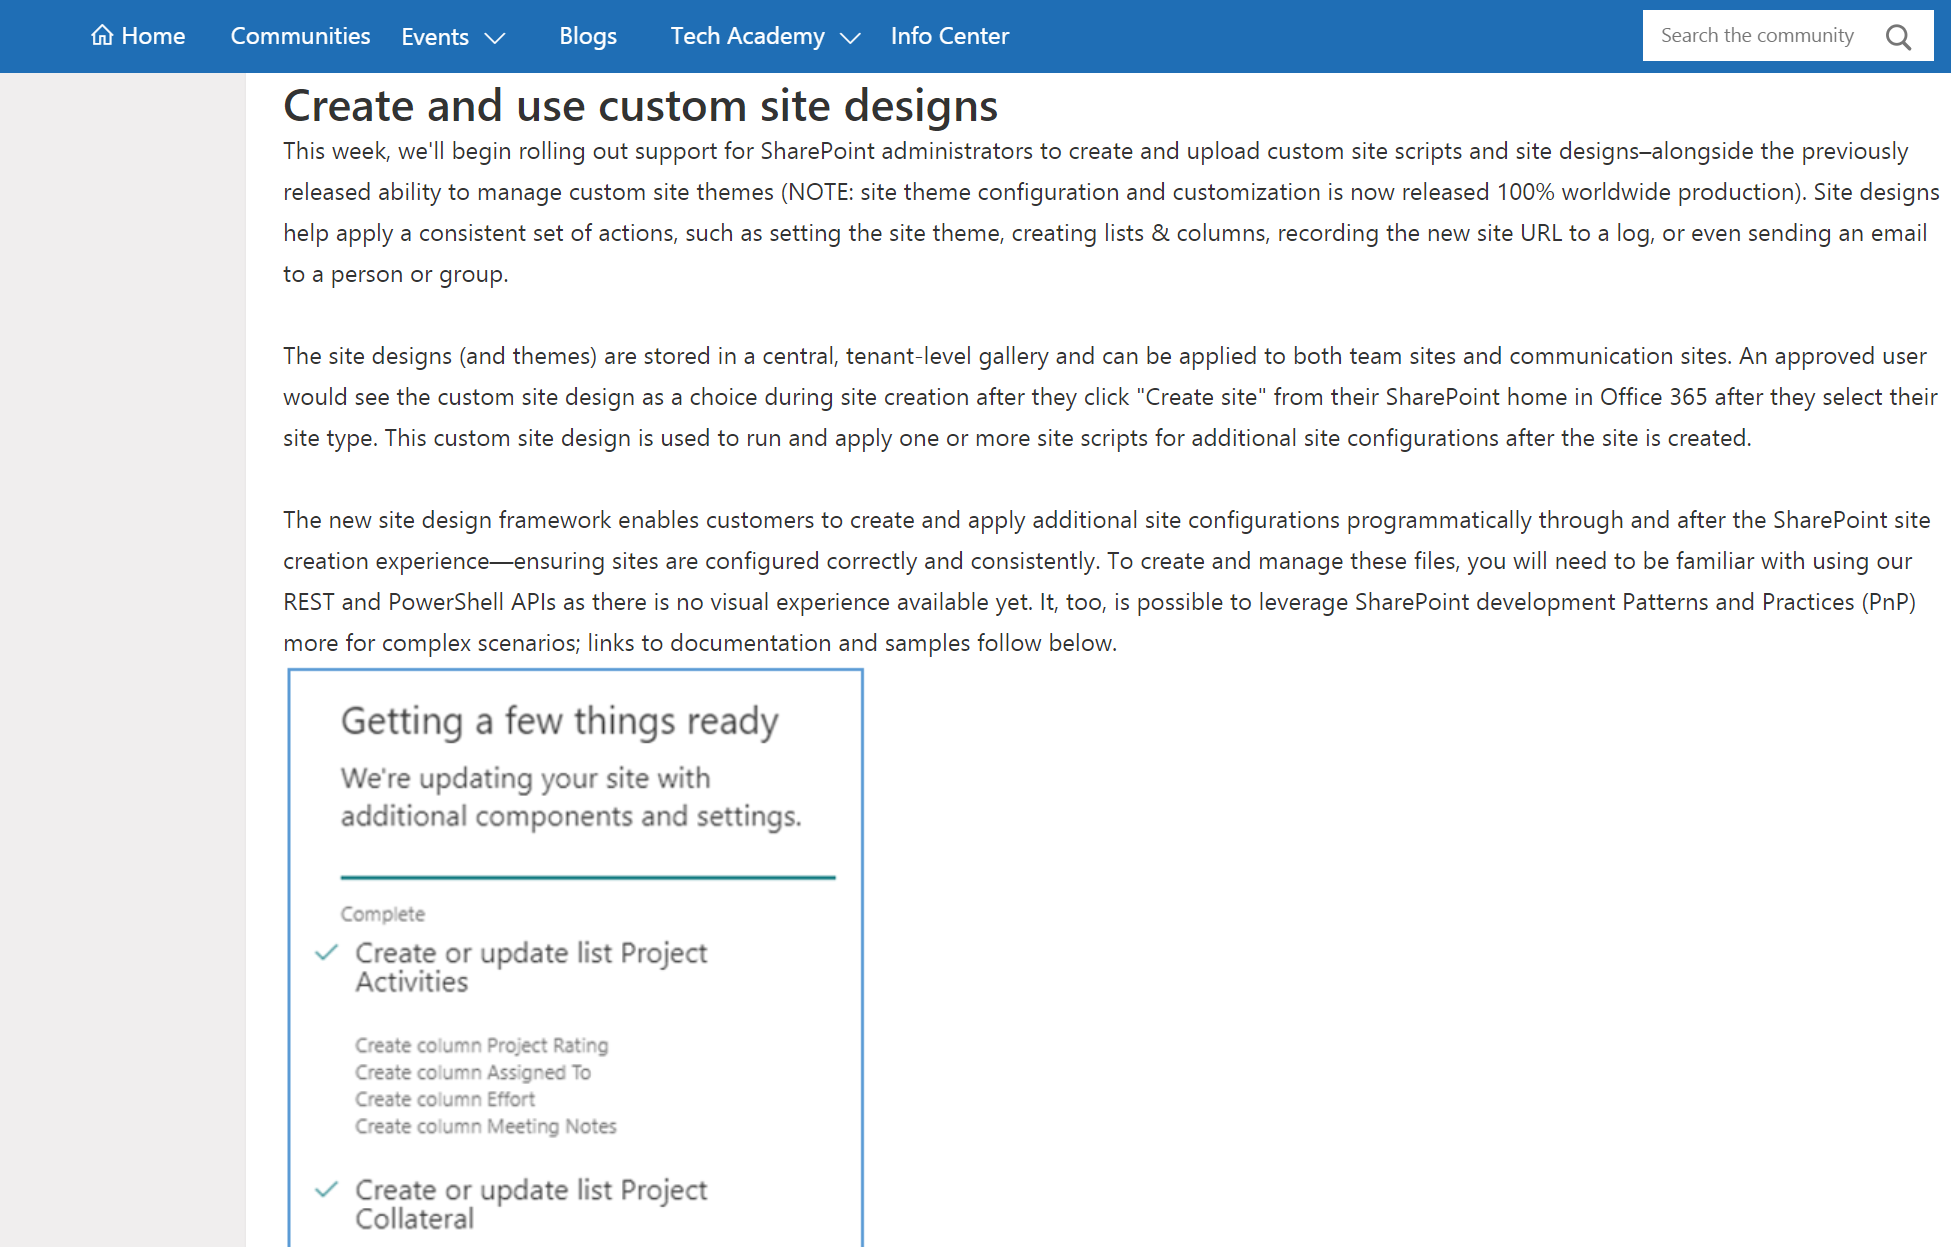The image size is (1951, 1247).
Task: Expand the Tech Academy dropdown chevron
Action: coord(850,38)
